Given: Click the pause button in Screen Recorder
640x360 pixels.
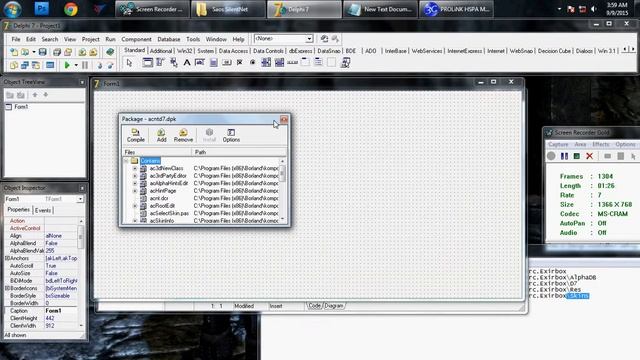Looking at the screenshot, I should pos(564,156).
